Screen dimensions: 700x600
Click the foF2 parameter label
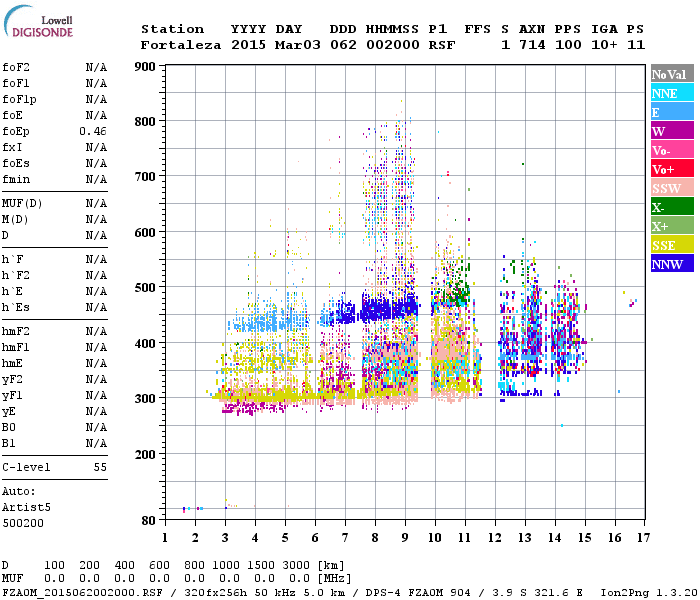(16, 67)
